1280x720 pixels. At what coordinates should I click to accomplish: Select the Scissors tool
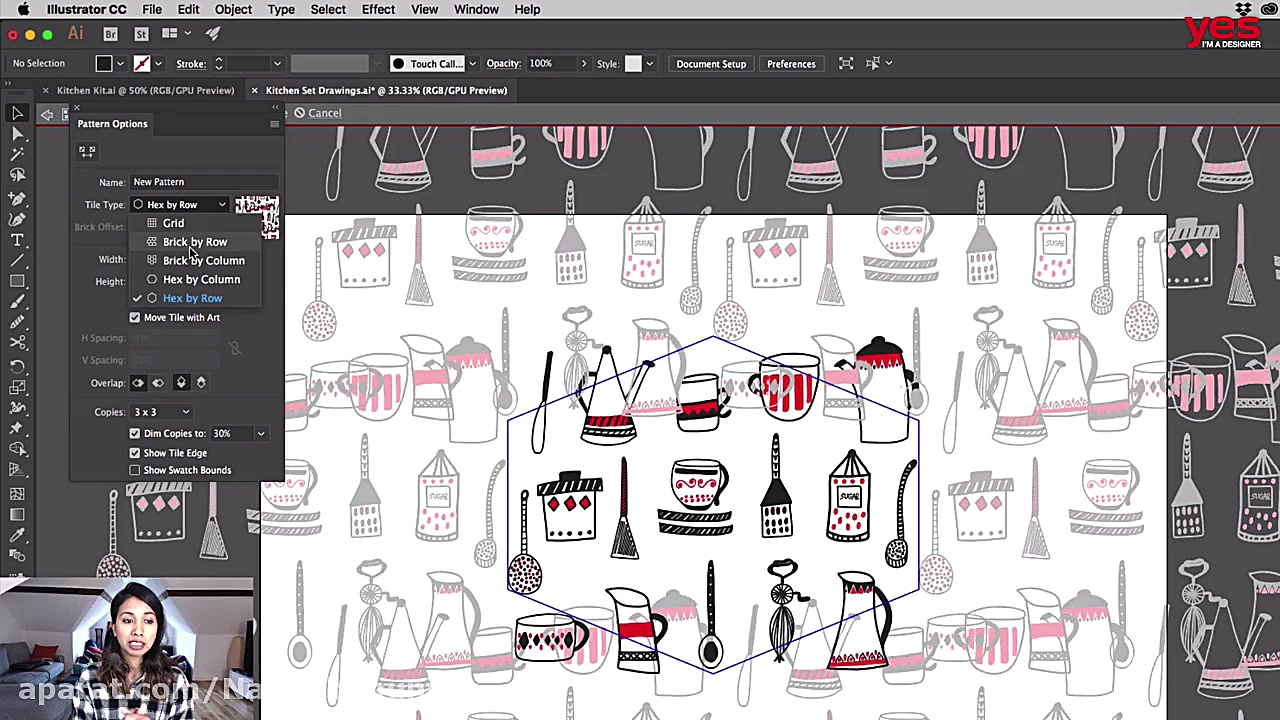click(x=17, y=344)
